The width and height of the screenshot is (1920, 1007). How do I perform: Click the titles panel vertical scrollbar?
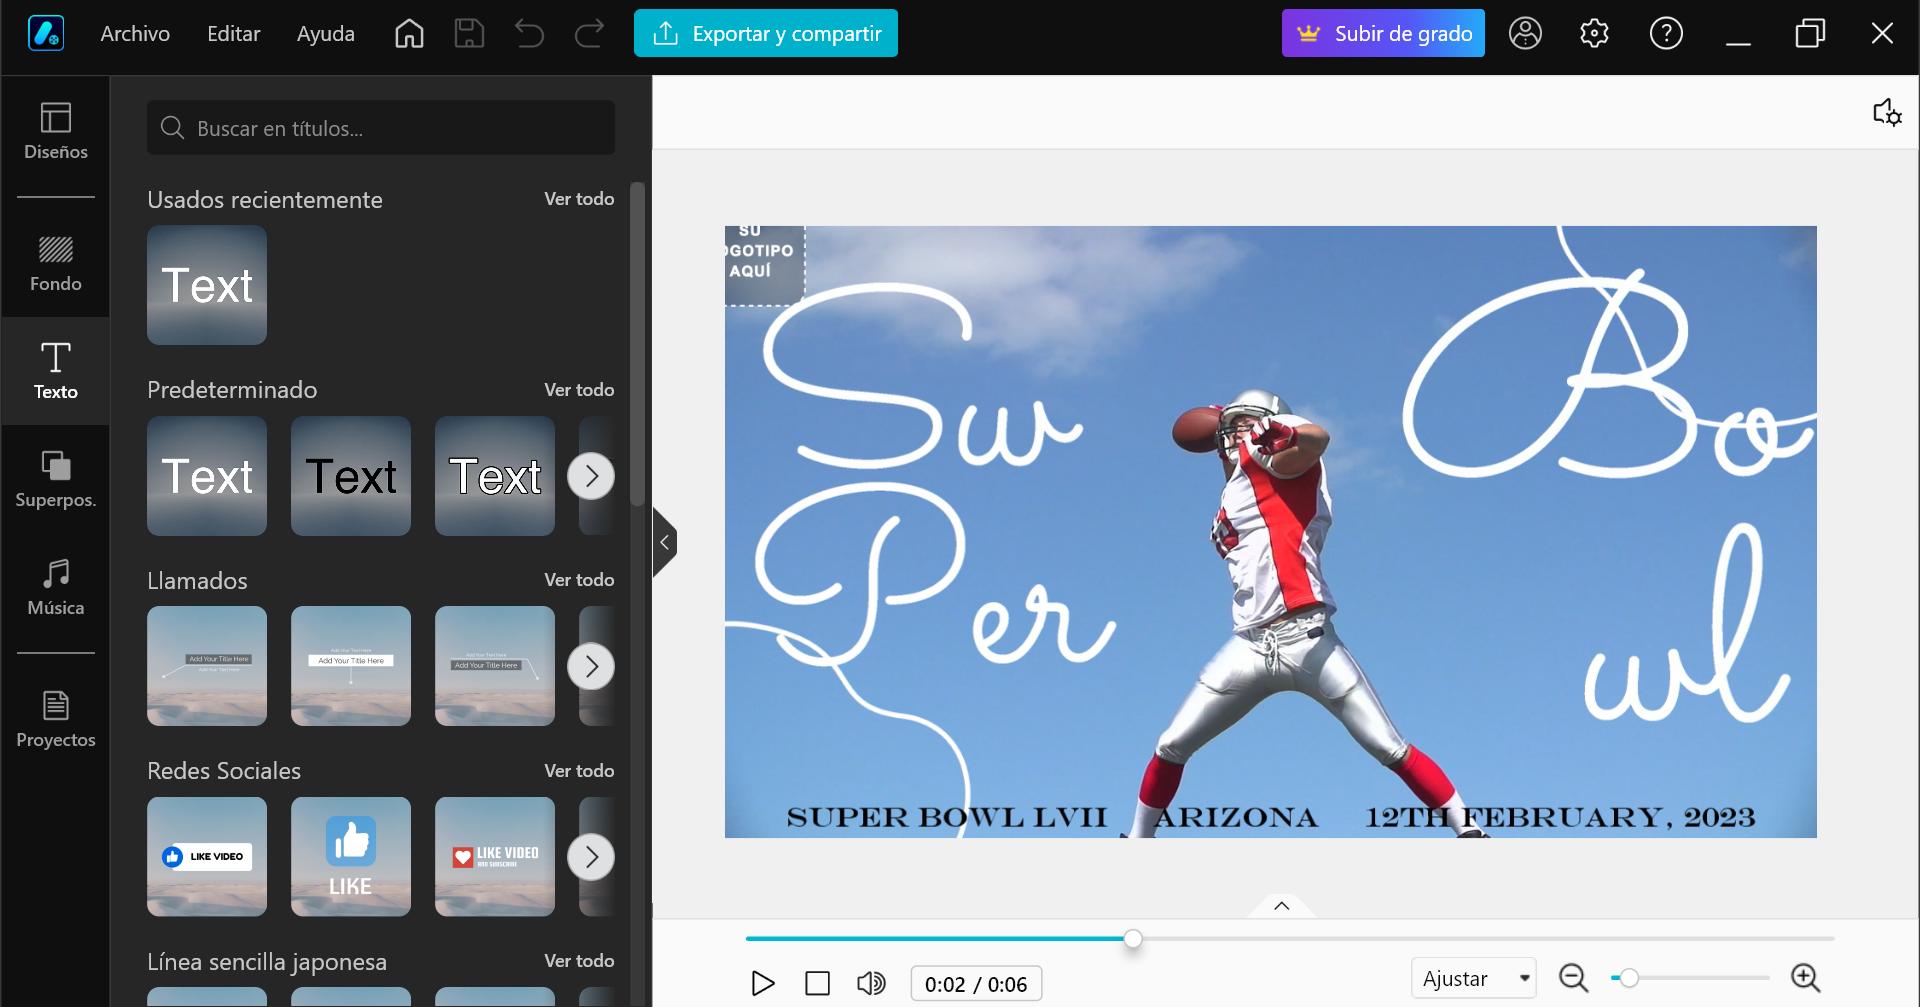pyautogui.click(x=637, y=344)
